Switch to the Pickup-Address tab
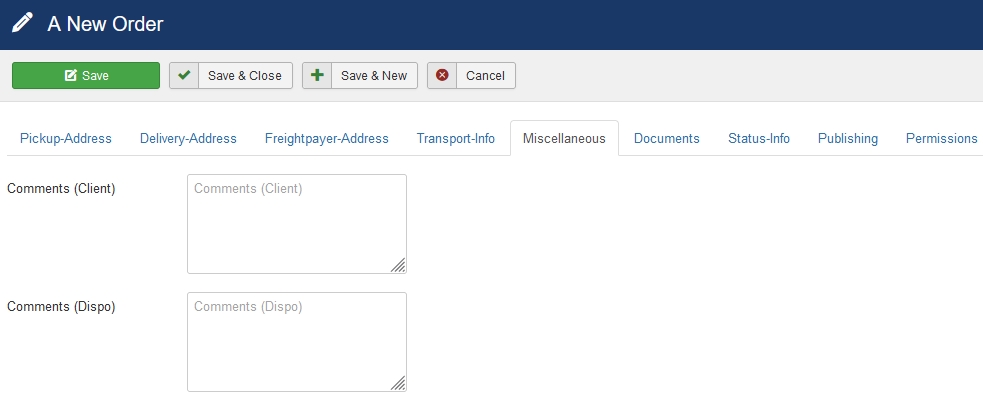The height and width of the screenshot is (408, 983). 66,139
